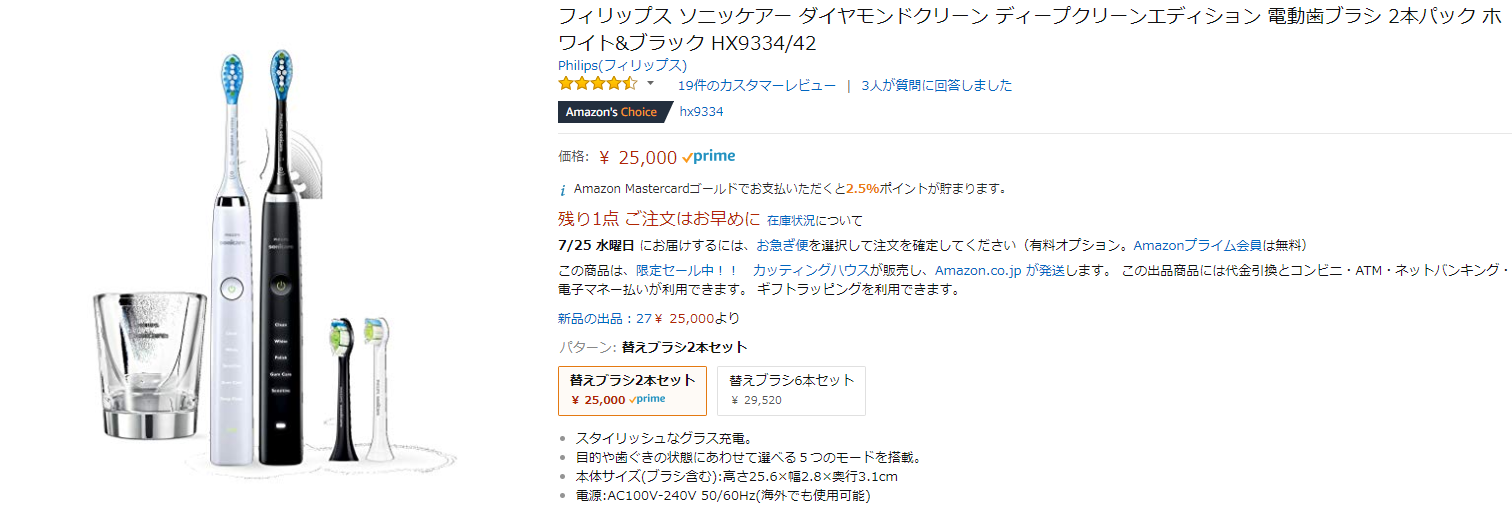Click the ¥25,000 price next to 価格
The height and width of the screenshot is (507, 1512).
[638, 156]
